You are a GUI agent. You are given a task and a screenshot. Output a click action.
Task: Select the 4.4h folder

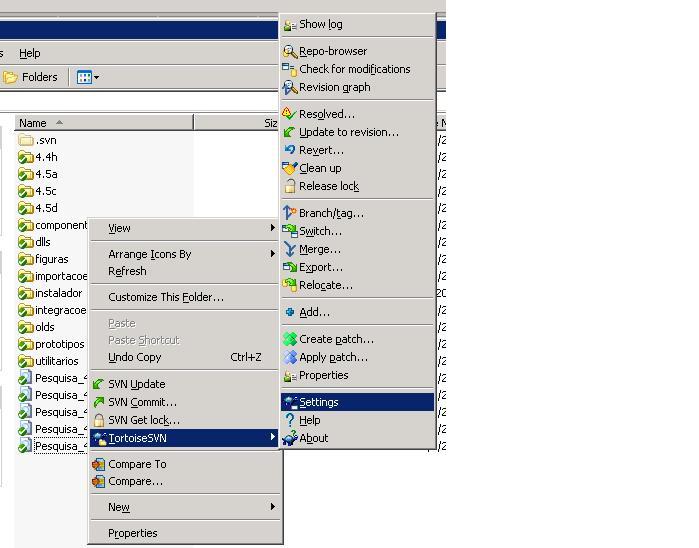click(x=38, y=157)
